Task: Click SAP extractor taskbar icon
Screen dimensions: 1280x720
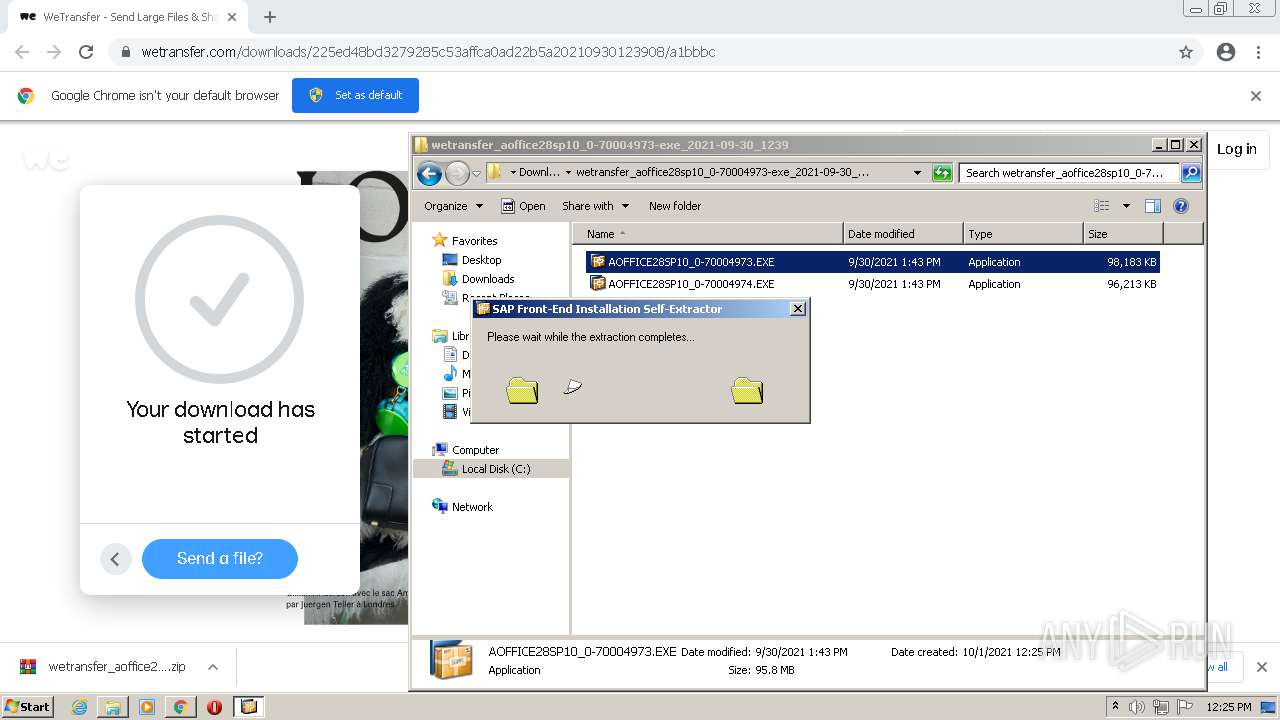Action: point(249,707)
